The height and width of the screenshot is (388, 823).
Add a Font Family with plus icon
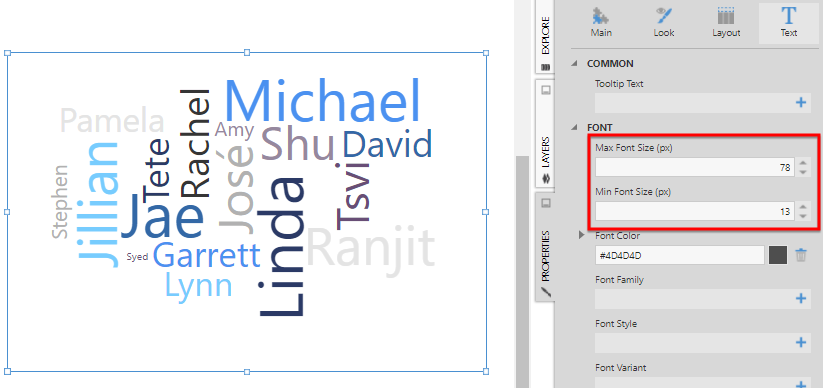point(800,299)
